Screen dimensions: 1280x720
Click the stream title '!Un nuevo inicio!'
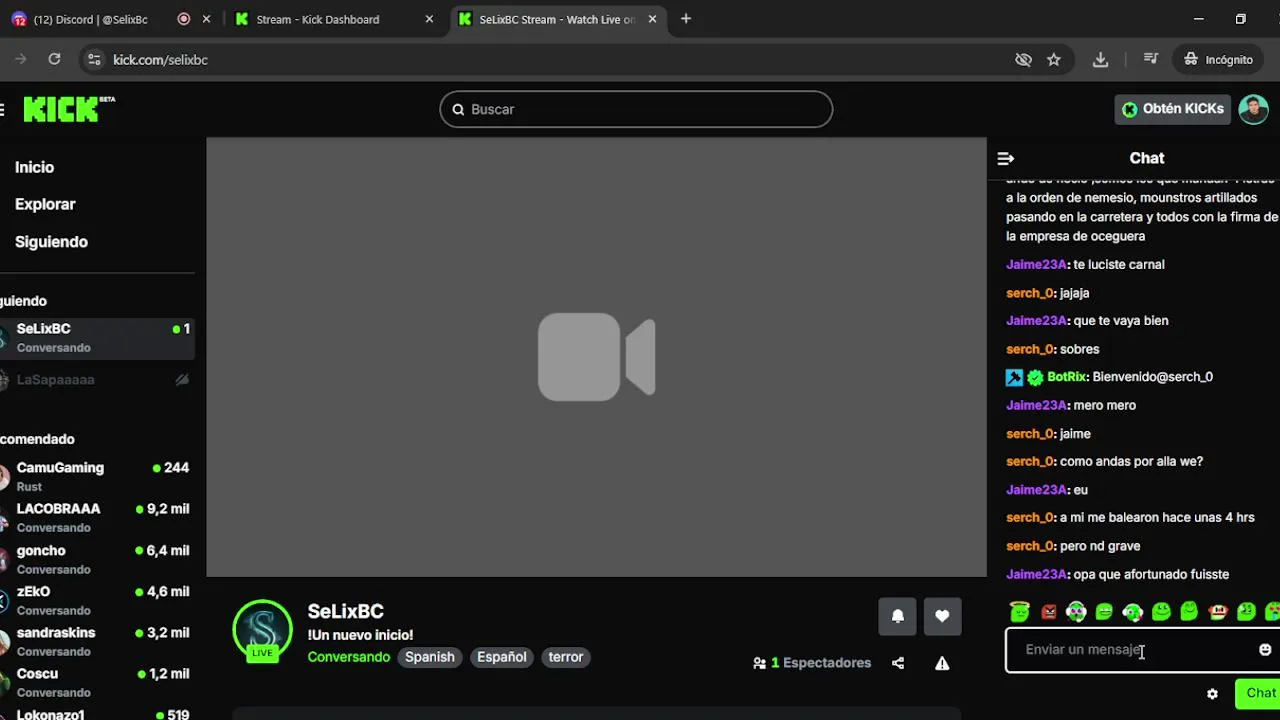tap(360, 635)
